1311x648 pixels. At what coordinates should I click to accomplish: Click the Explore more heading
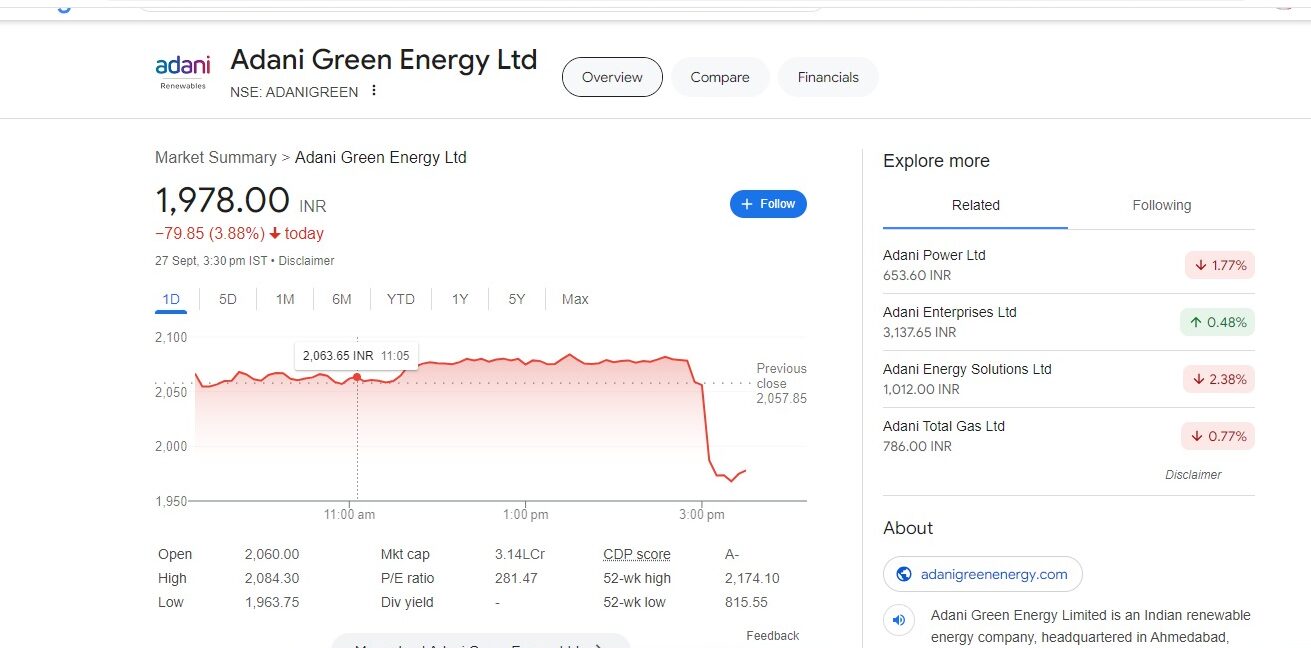point(936,161)
